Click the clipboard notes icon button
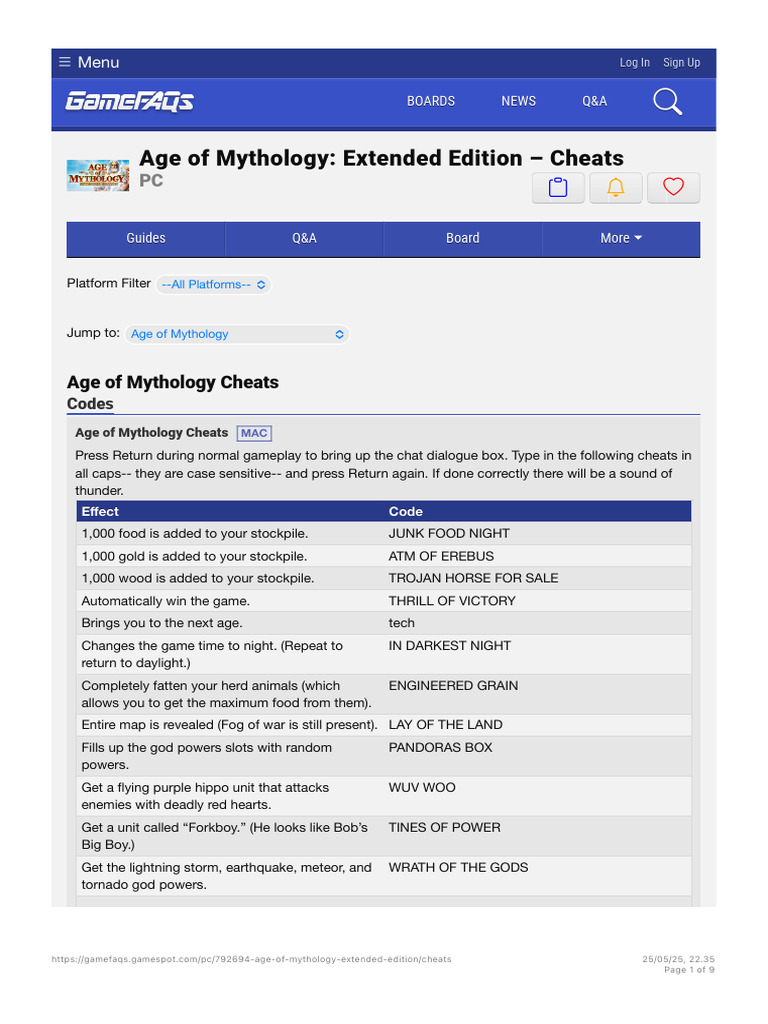 [x=559, y=187]
